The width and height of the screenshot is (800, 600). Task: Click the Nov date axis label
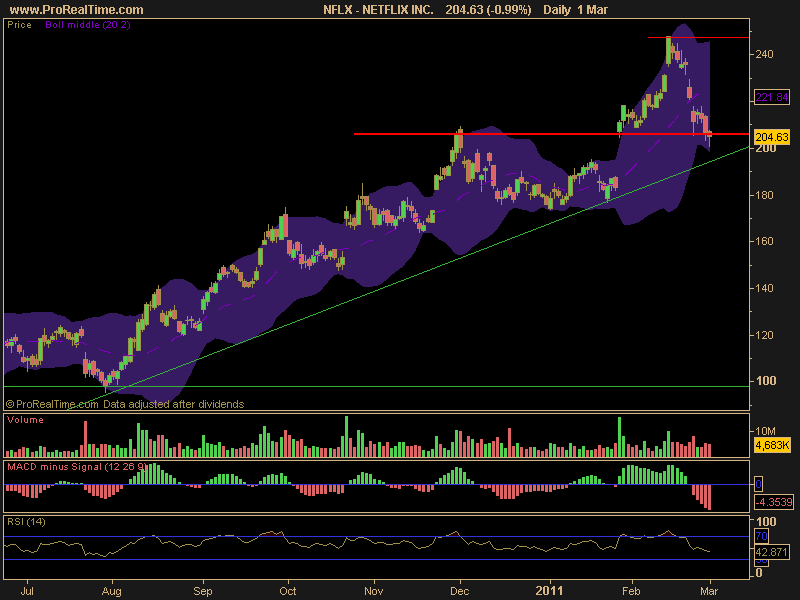pyautogui.click(x=373, y=591)
